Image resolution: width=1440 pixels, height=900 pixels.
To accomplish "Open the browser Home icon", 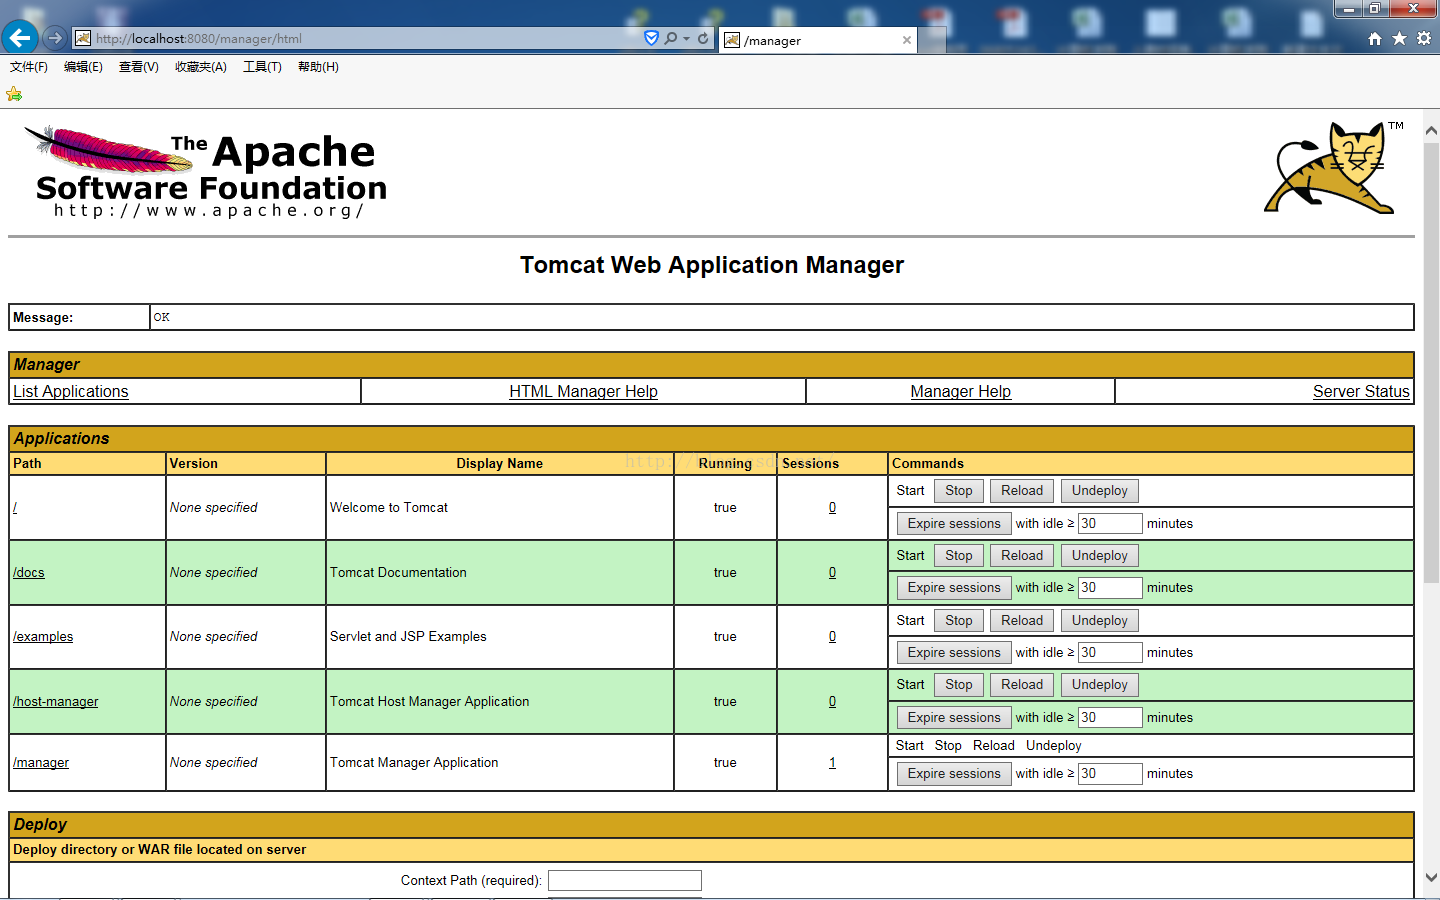I will (1375, 38).
